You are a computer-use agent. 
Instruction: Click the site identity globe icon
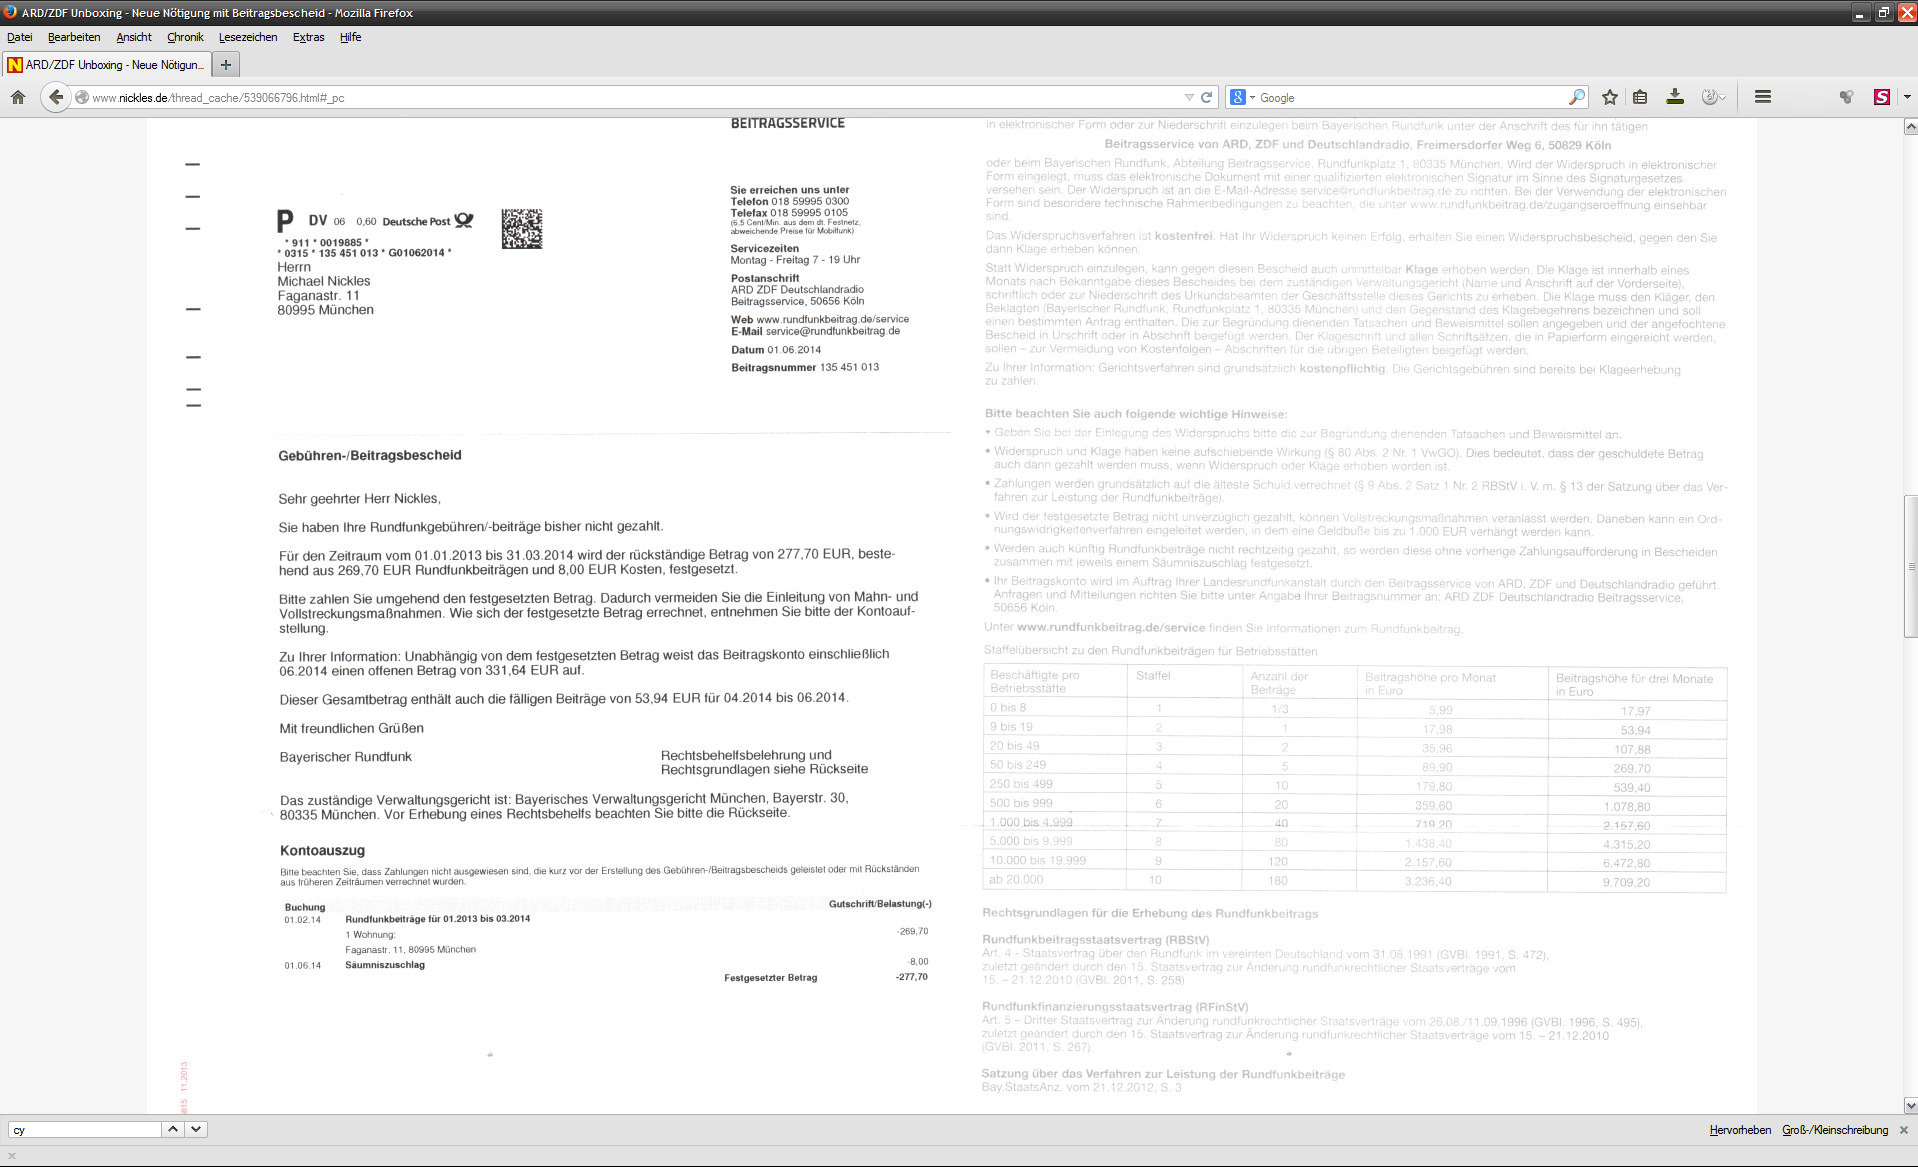pyautogui.click(x=82, y=98)
